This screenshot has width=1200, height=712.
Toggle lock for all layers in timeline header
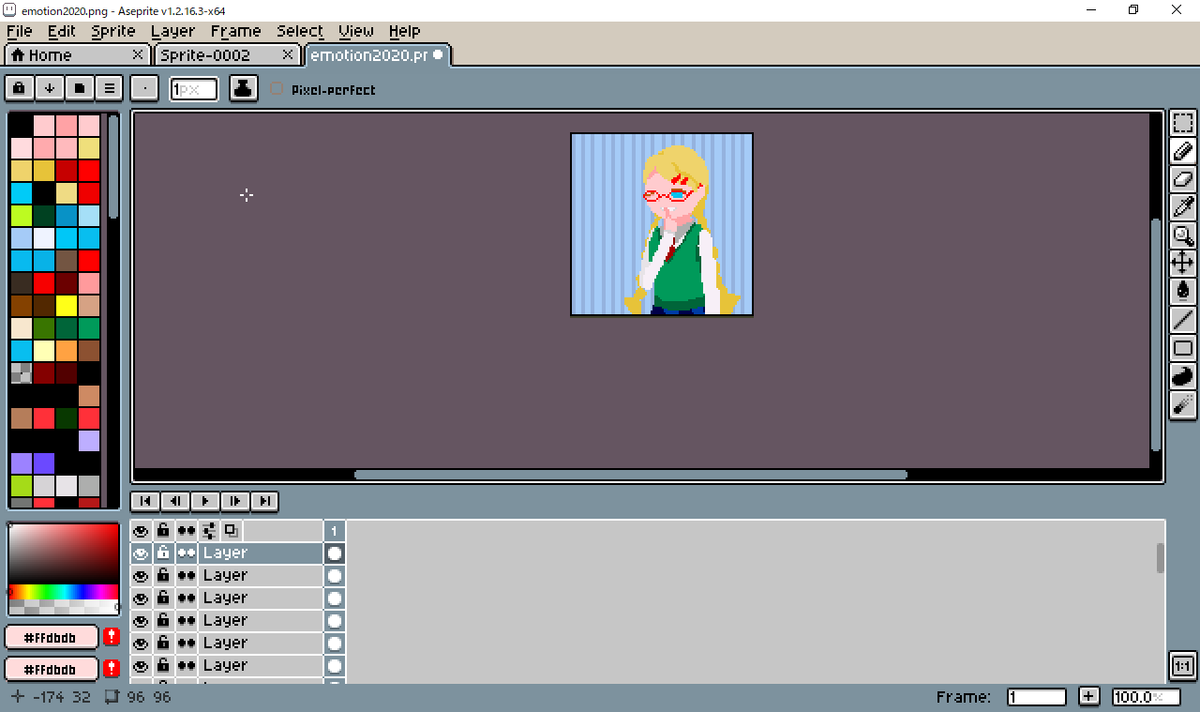pos(163,531)
